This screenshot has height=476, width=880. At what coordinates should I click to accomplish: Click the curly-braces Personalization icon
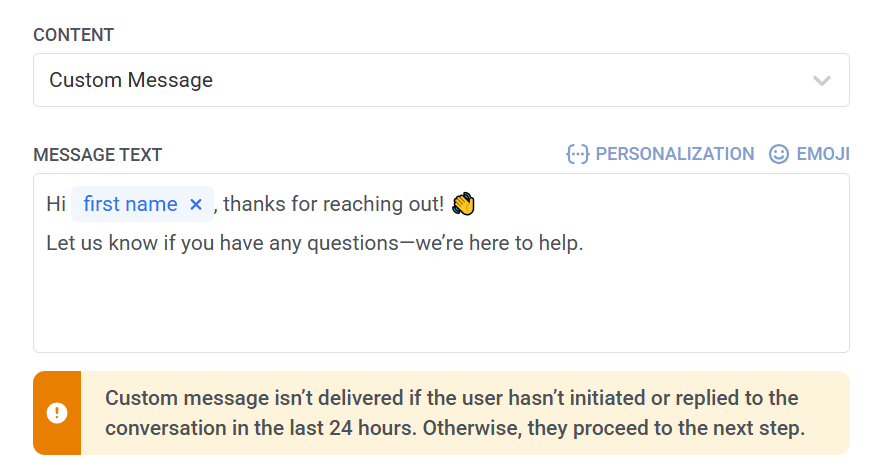click(x=577, y=154)
